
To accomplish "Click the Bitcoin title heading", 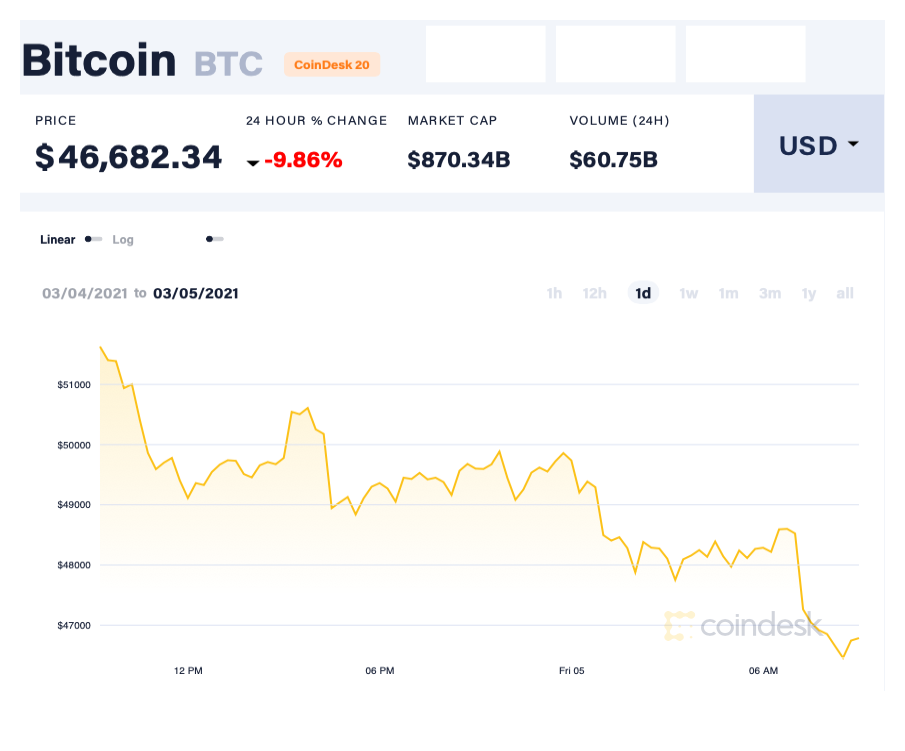I will 99,61.
